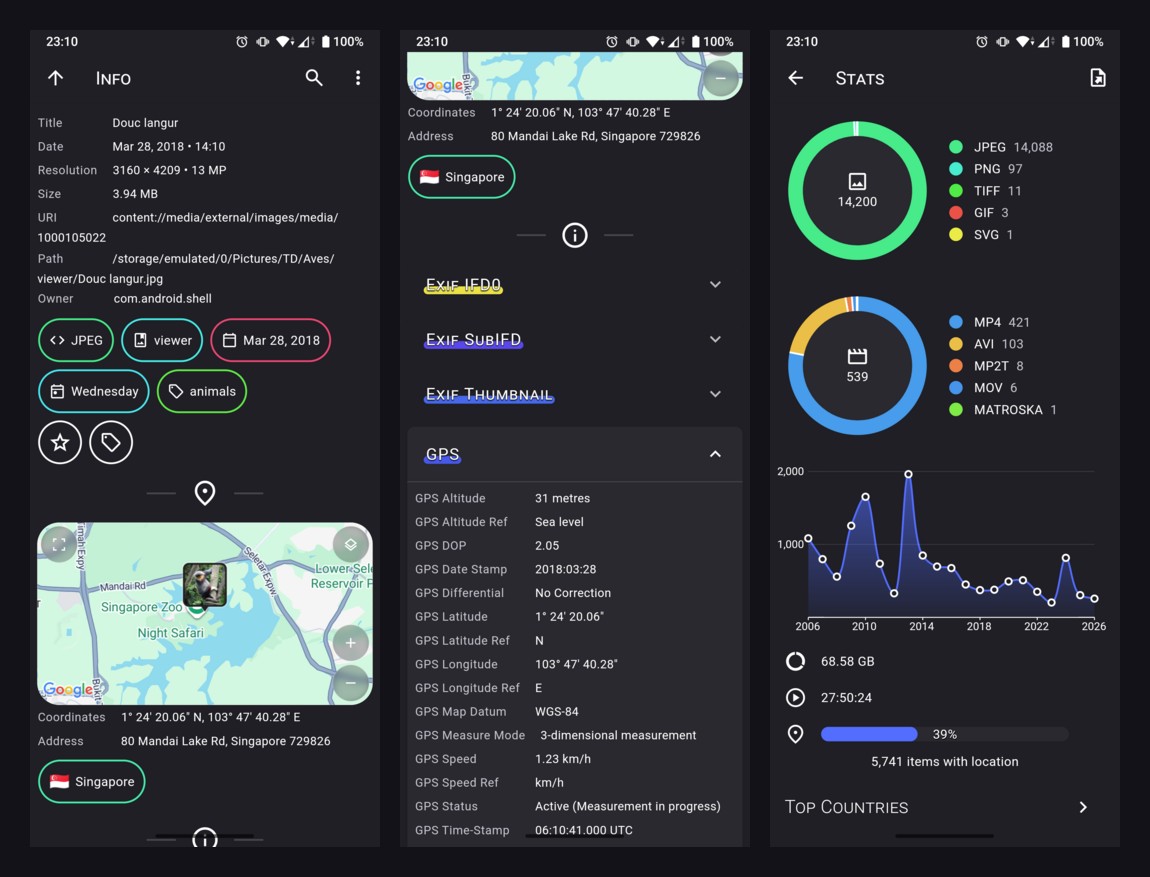Select the AVI 103 legend item
The height and width of the screenshot is (877, 1150).
point(986,344)
